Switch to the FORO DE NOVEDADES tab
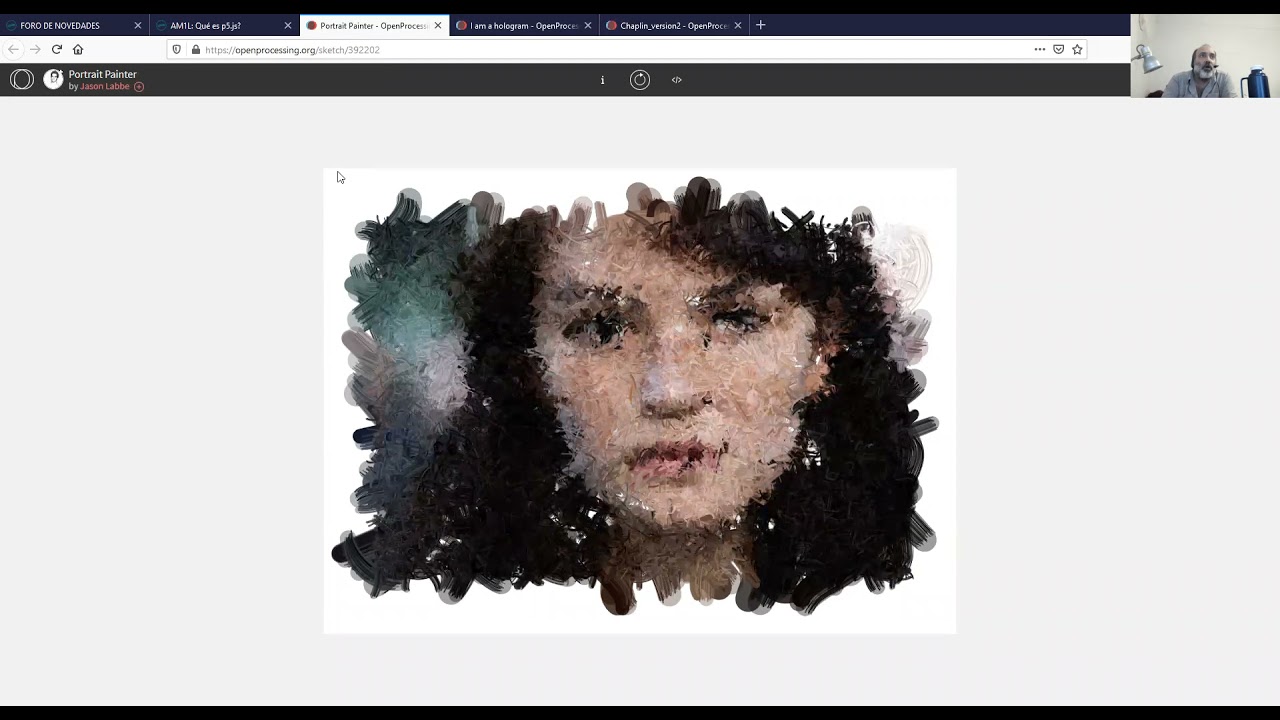 click(x=75, y=25)
